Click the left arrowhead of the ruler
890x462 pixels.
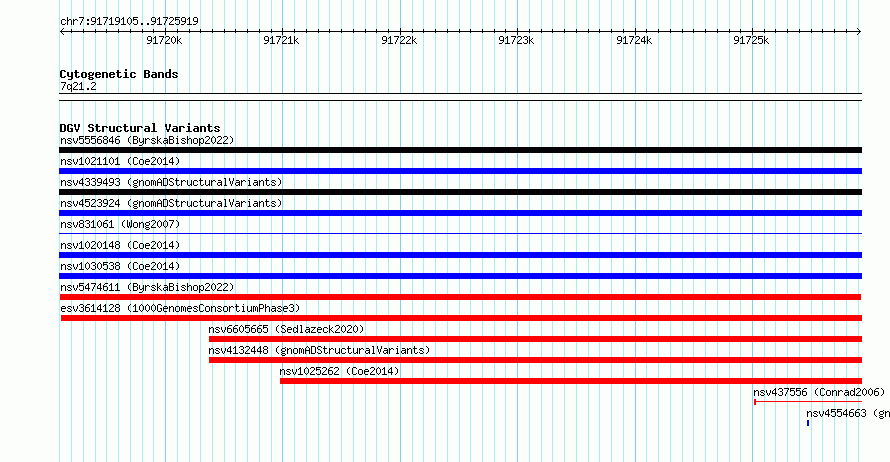click(62, 32)
